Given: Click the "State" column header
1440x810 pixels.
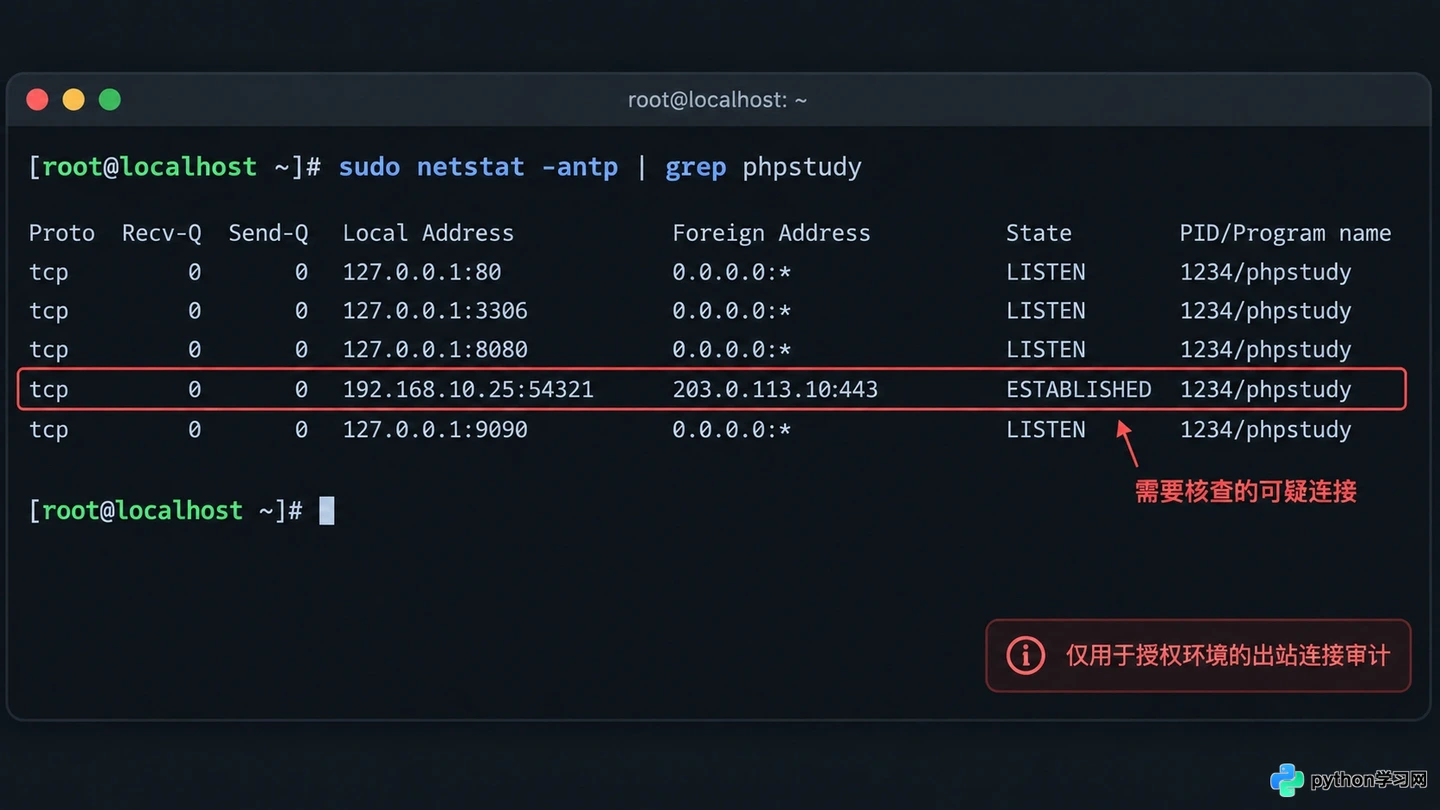Looking at the screenshot, I should [1039, 233].
